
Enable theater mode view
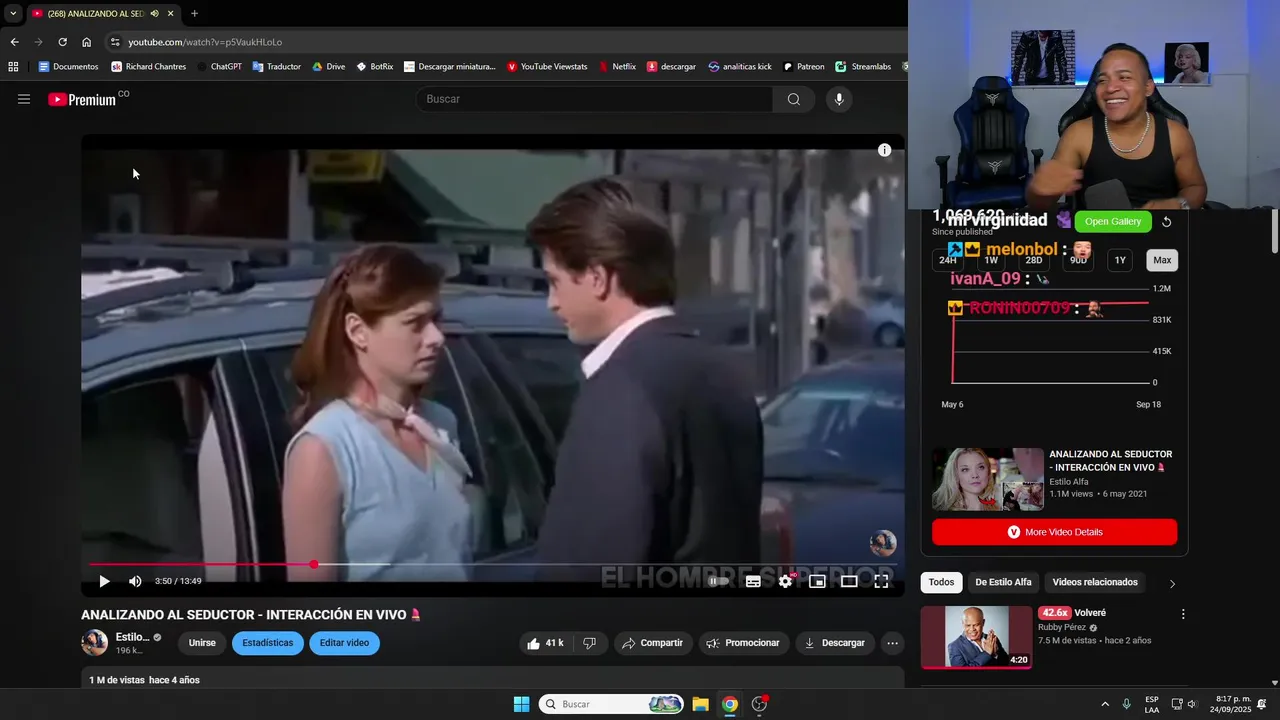click(849, 581)
